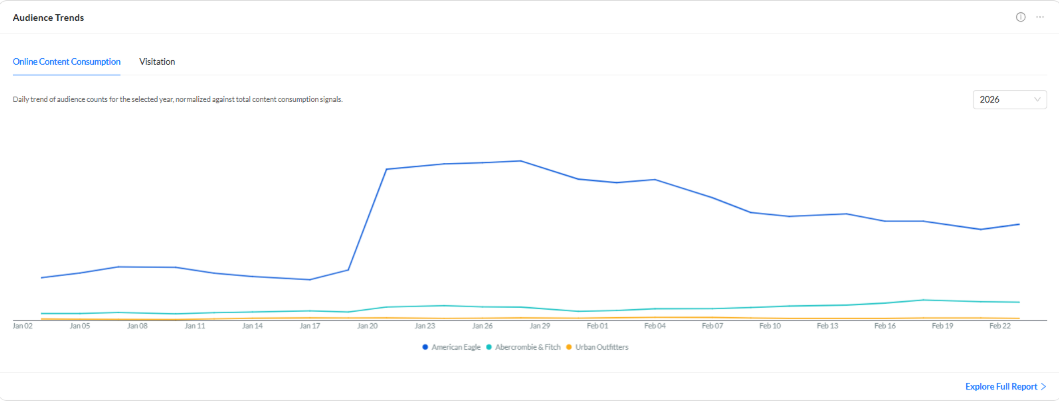Open the Explore Full Report link
Viewport: 1059px width, 401px height.
click(x=1000, y=386)
